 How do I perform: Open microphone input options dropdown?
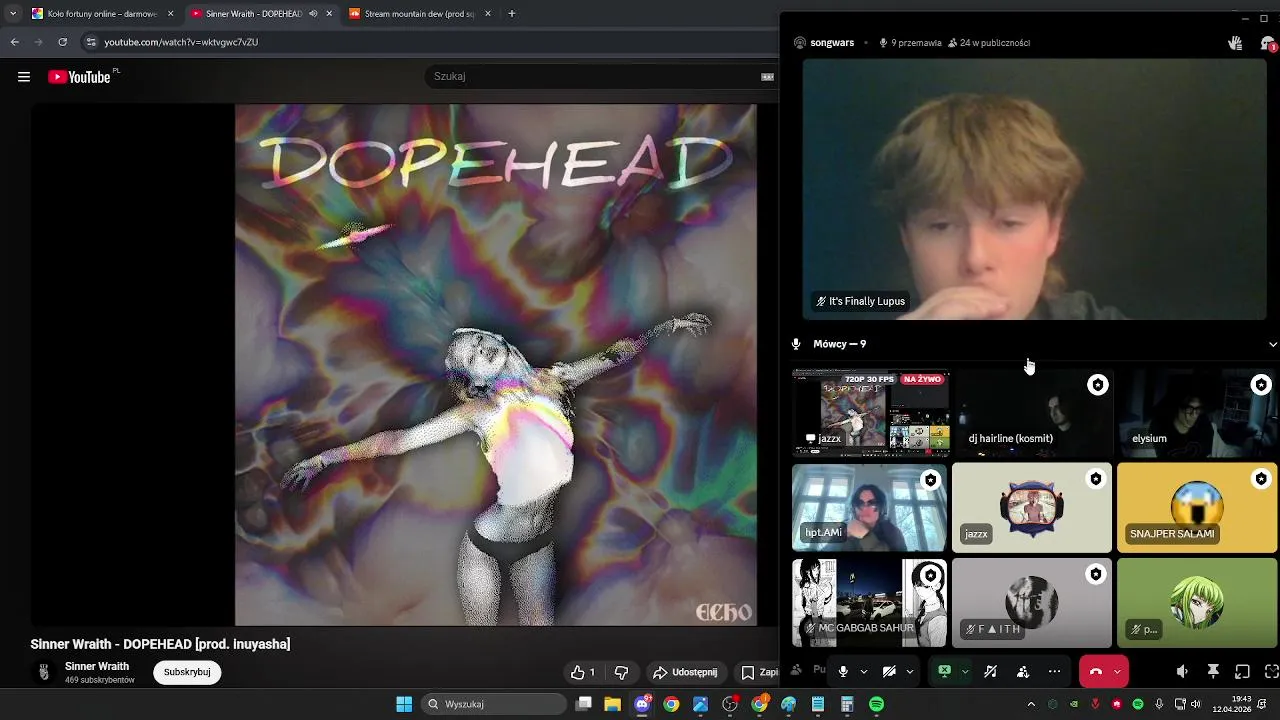tap(864, 672)
